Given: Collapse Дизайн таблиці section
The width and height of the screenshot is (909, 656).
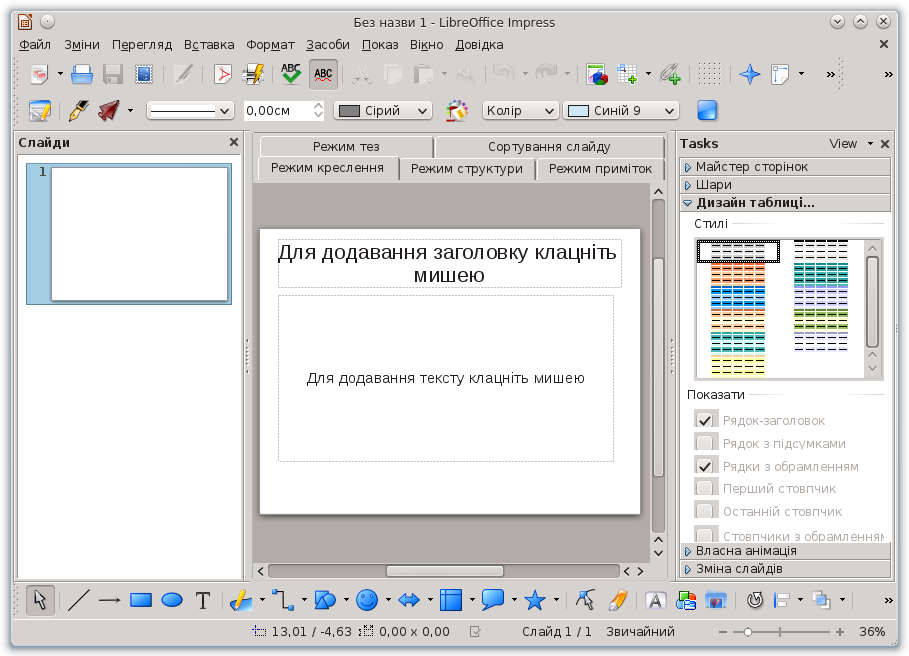Looking at the screenshot, I should coord(785,203).
